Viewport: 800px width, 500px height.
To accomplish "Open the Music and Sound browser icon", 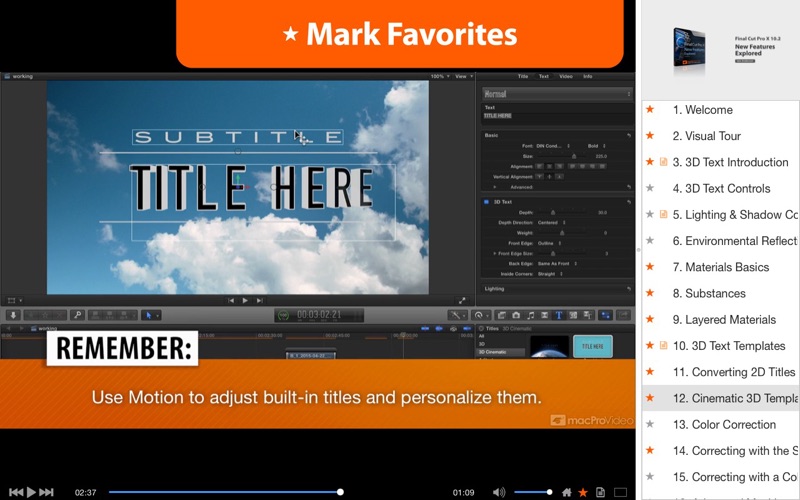I will [x=531, y=315].
